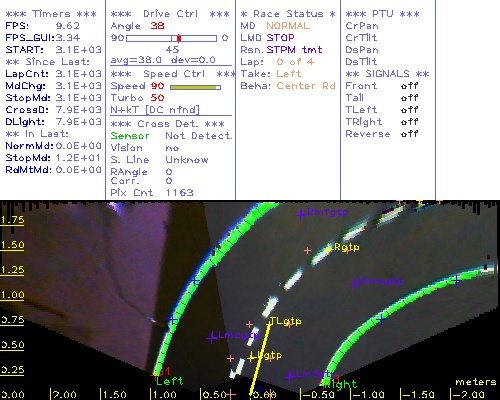The height and width of the screenshot is (400, 500).
Task: Select the green Right lane label
Action: coord(341,384)
